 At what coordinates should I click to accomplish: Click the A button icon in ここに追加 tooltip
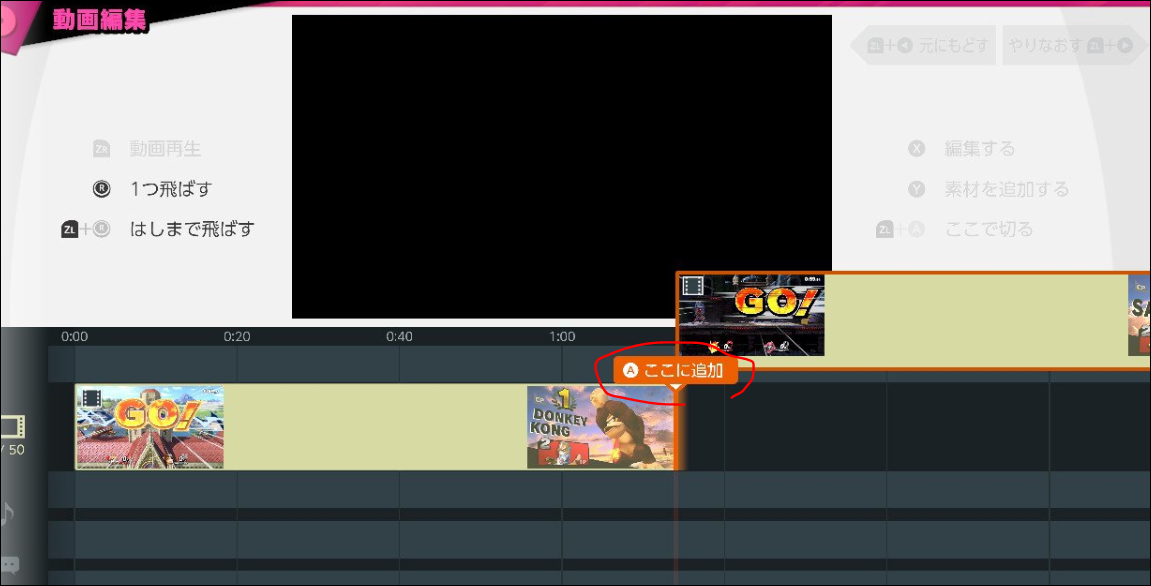point(630,371)
